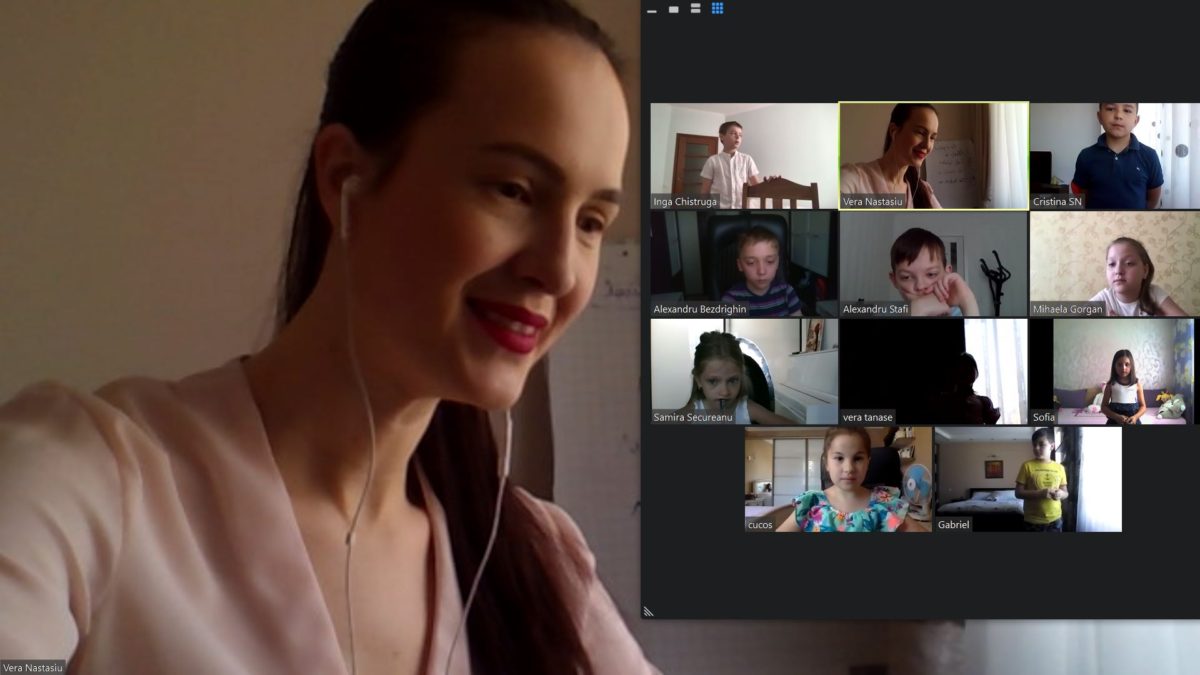
Task: Click the Vera Nastasiu name label bottom-left
Action: [x=33, y=667]
